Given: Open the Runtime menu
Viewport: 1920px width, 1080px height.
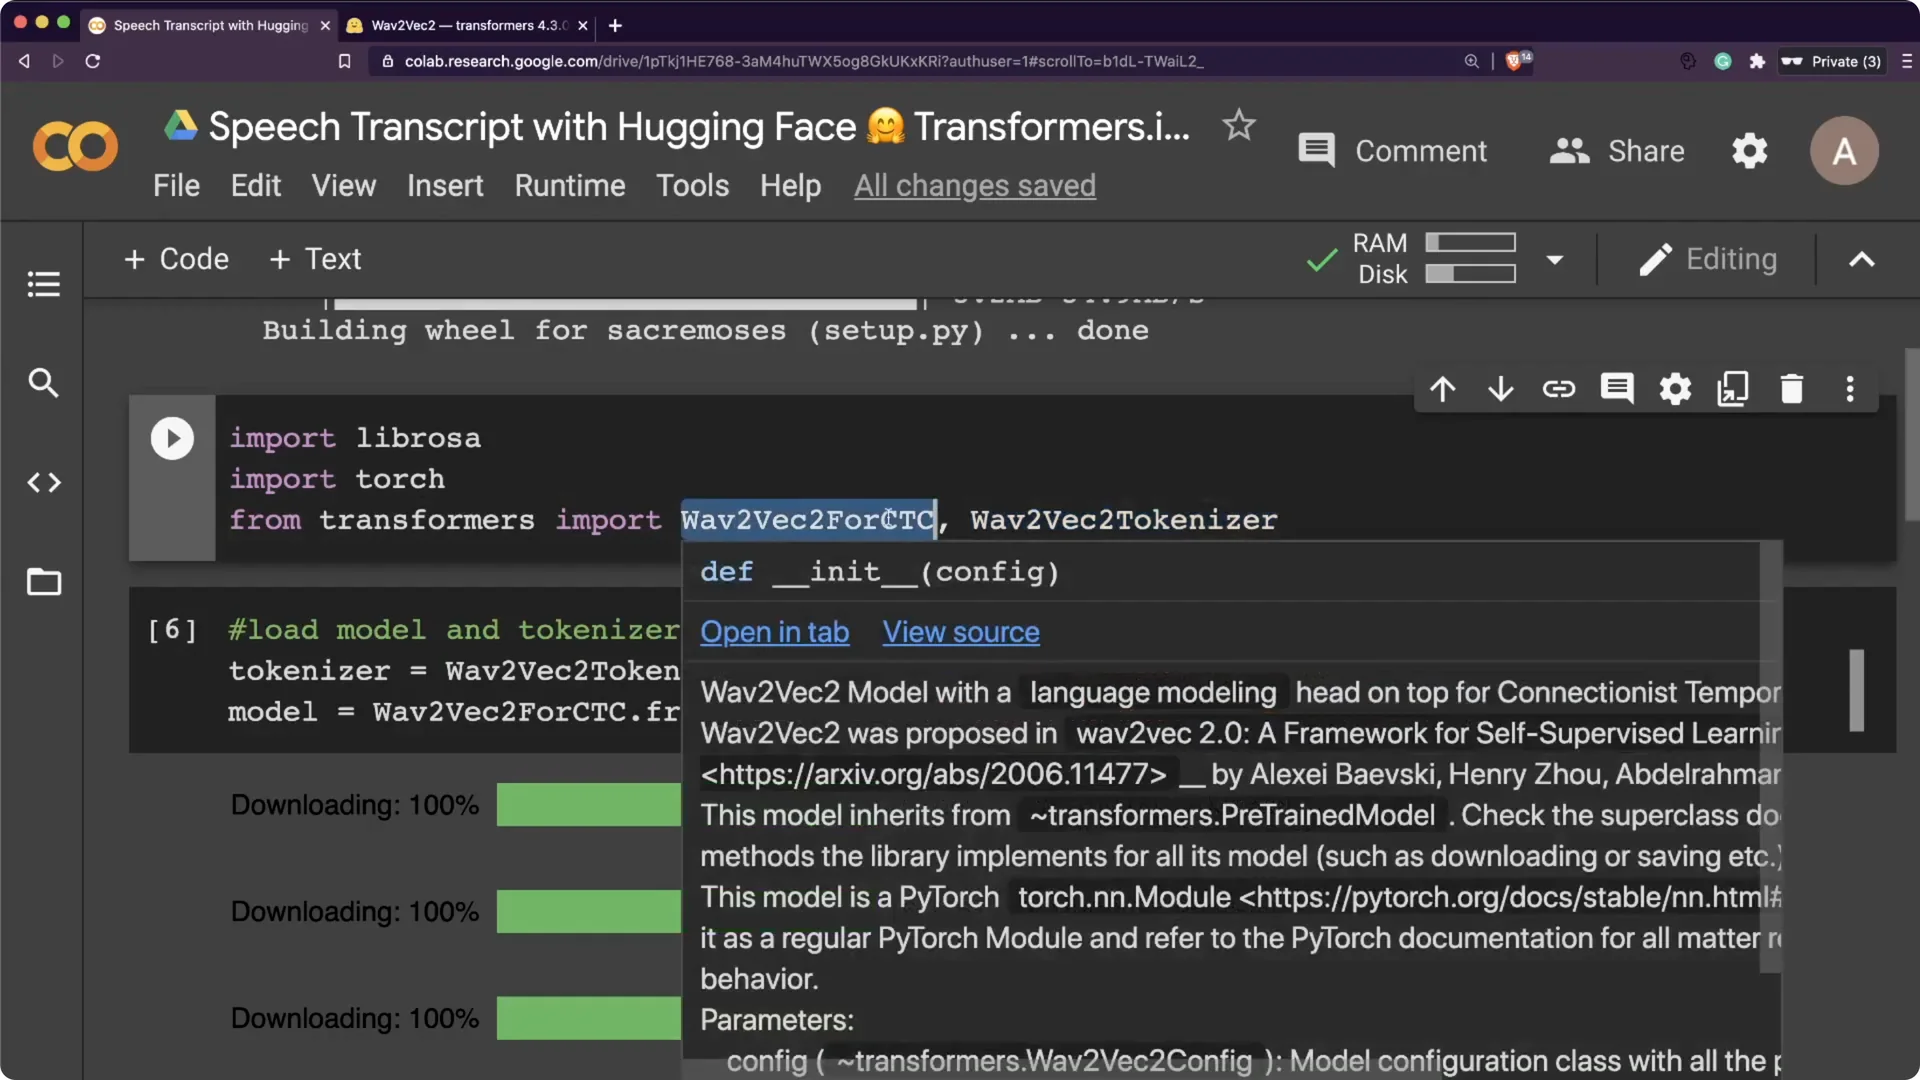Looking at the screenshot, I should click(569, 185).
